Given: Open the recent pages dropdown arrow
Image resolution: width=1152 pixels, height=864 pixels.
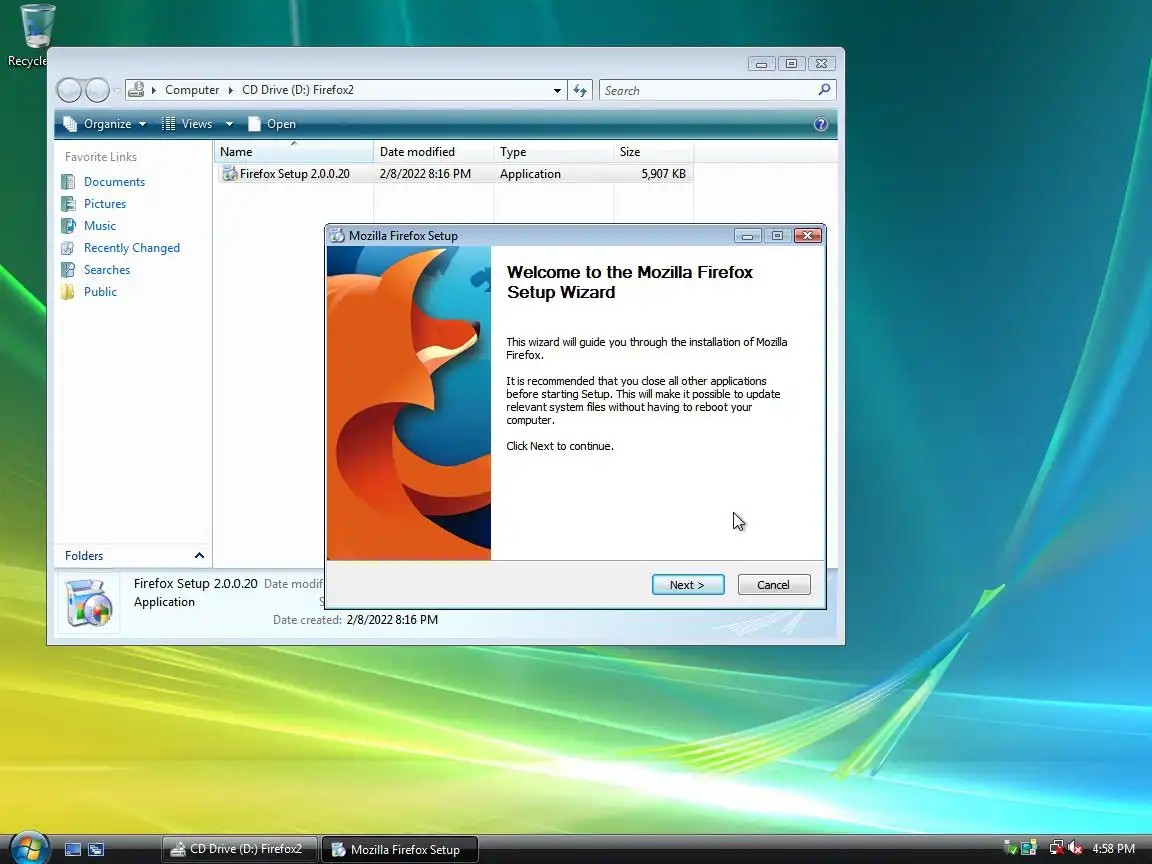Looking at the screenshot, I should 117,90.
